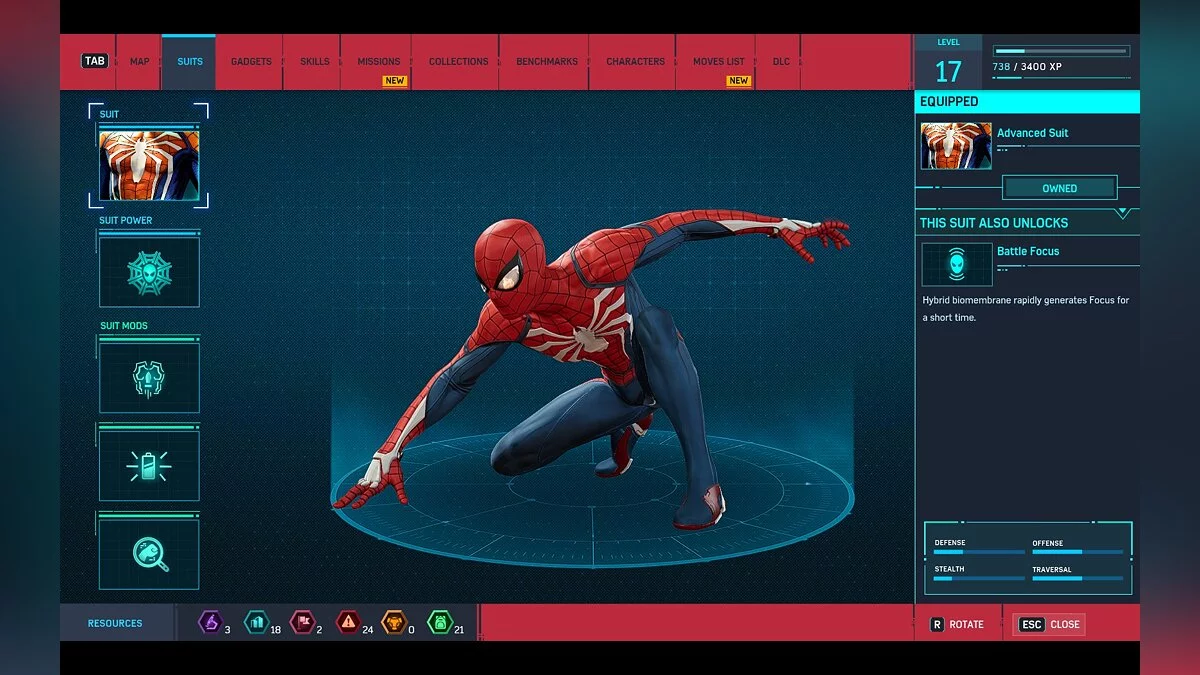This screenshot has width=1200, height=675.
Task: Open the SKILLS tab
Action: 313,61
